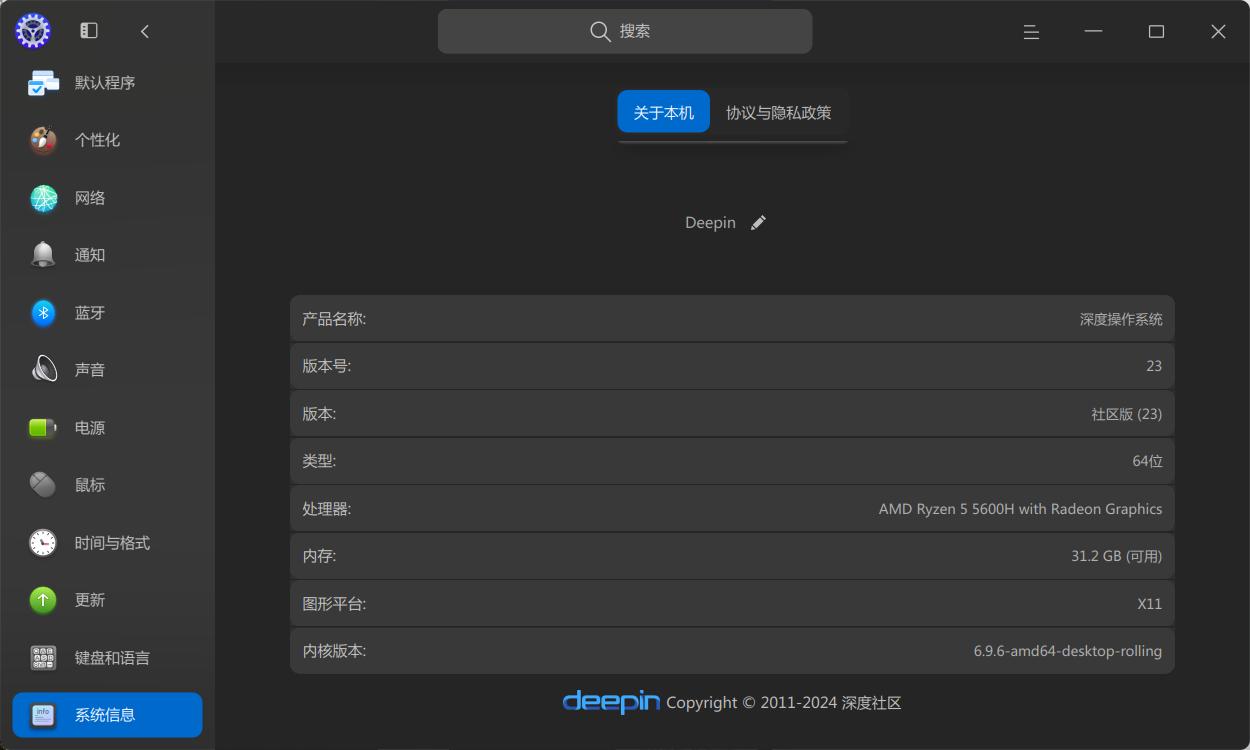
Task: Click the Deepin computer name text
Action: [710, 223]
